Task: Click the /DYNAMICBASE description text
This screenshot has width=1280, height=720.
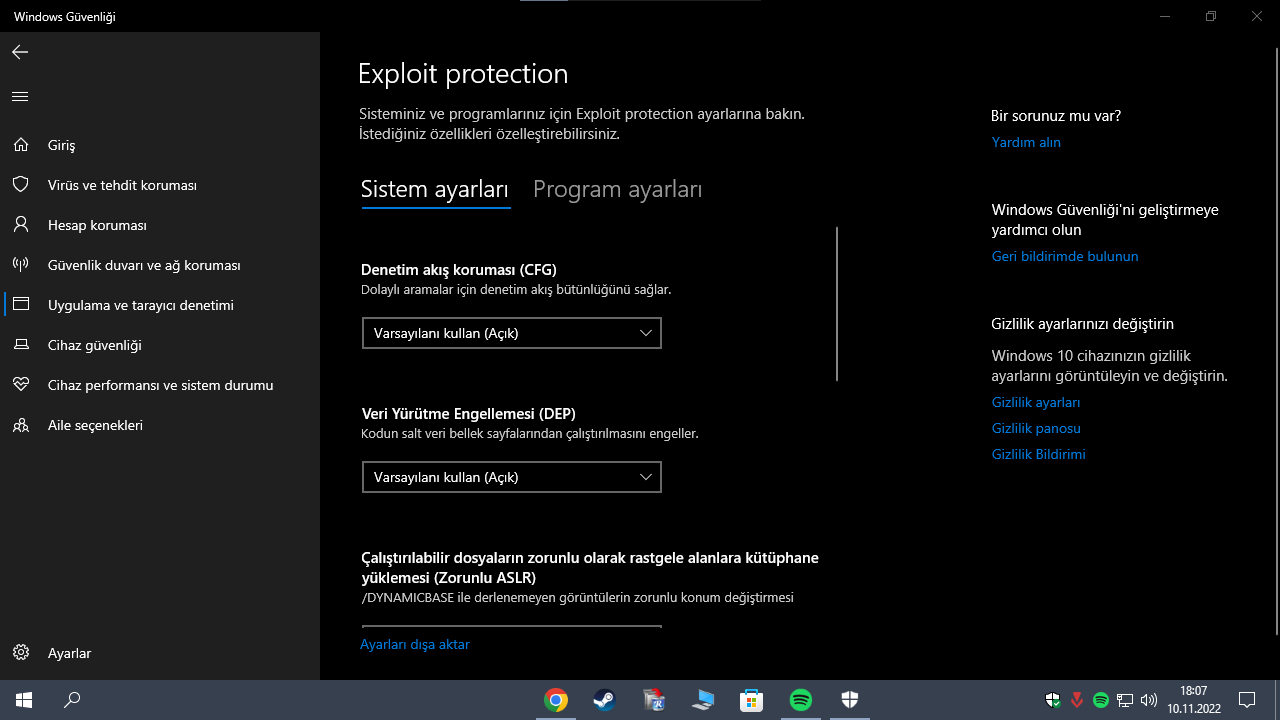Action: click(x=577, y=598)
